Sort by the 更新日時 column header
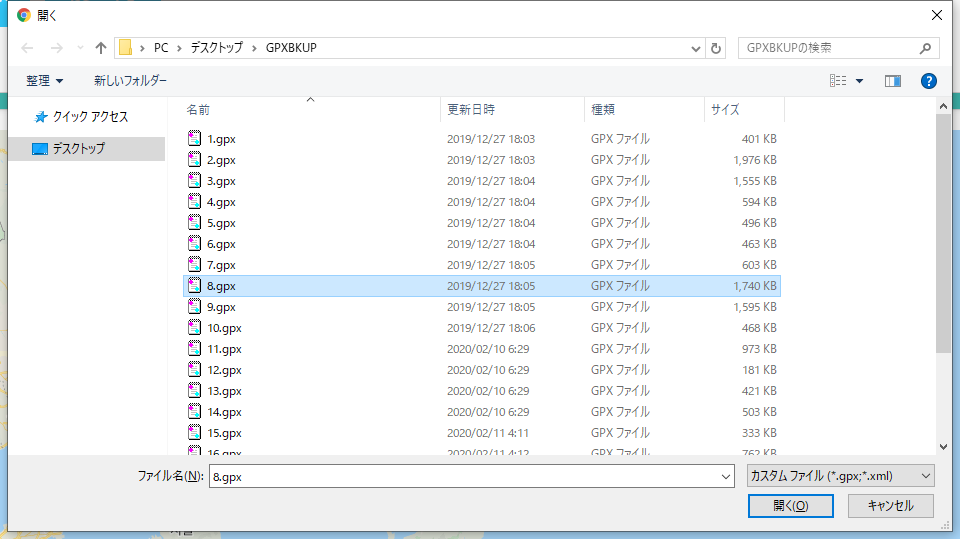Image resolution: width=960 pixels, height=539 pixels. [x=471, y=110]
